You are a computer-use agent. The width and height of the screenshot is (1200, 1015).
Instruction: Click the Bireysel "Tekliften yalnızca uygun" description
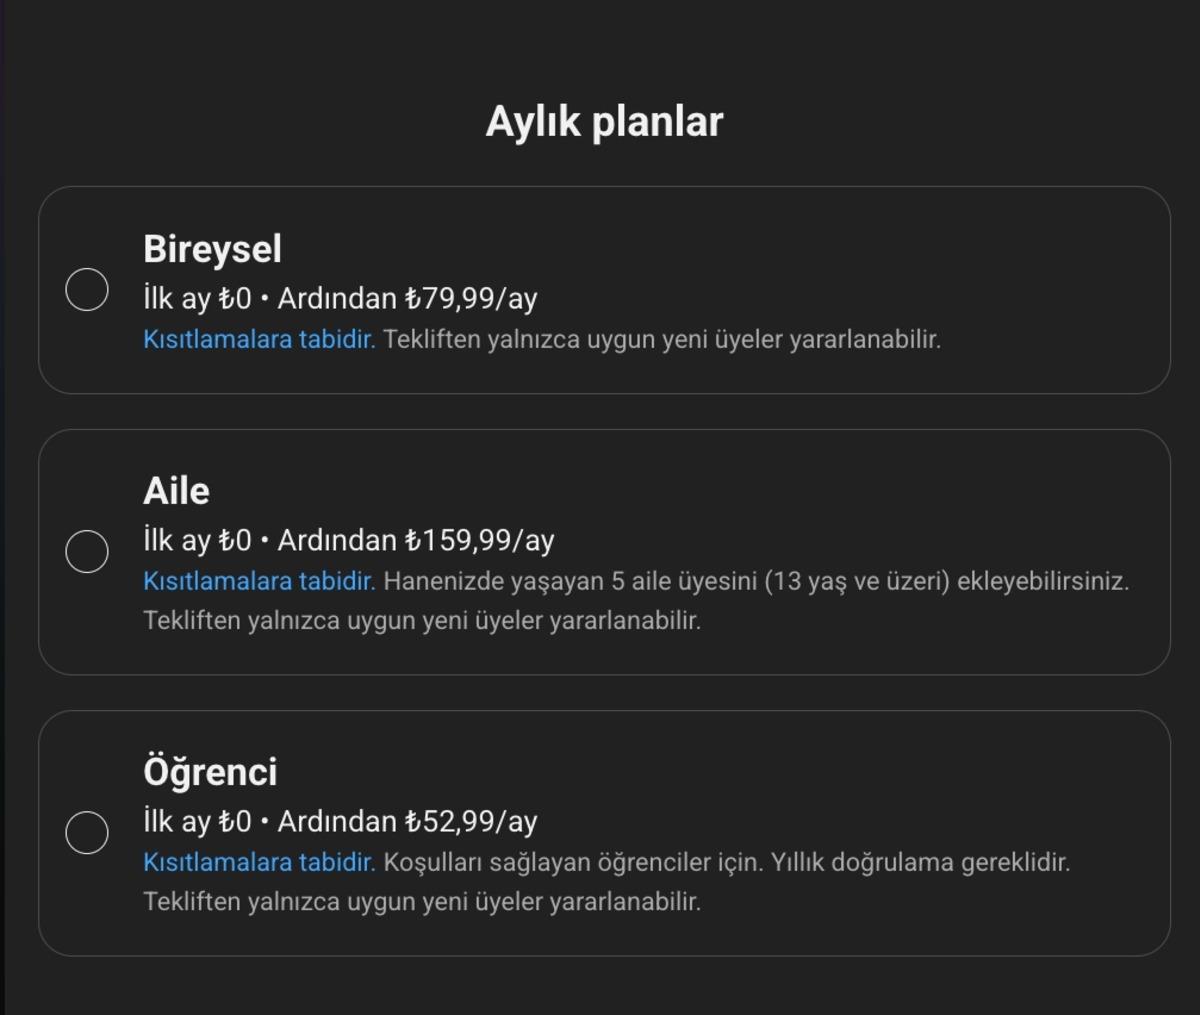pos(662,340)
